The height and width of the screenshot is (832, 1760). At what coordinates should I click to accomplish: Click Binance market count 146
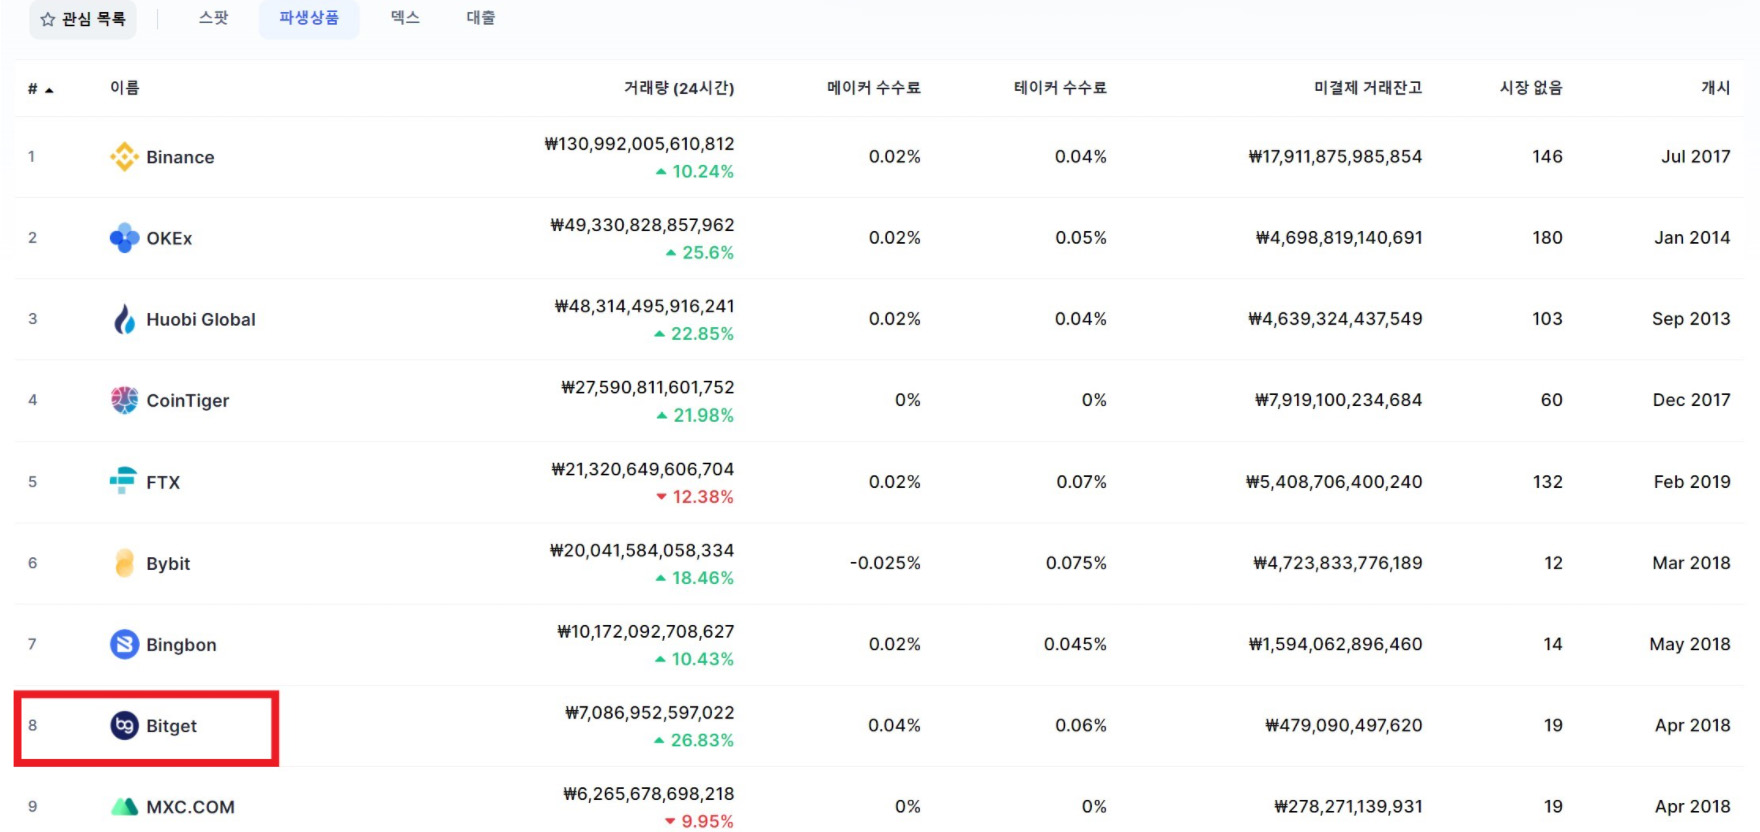pyautogui.click(x=1547, y=156)
